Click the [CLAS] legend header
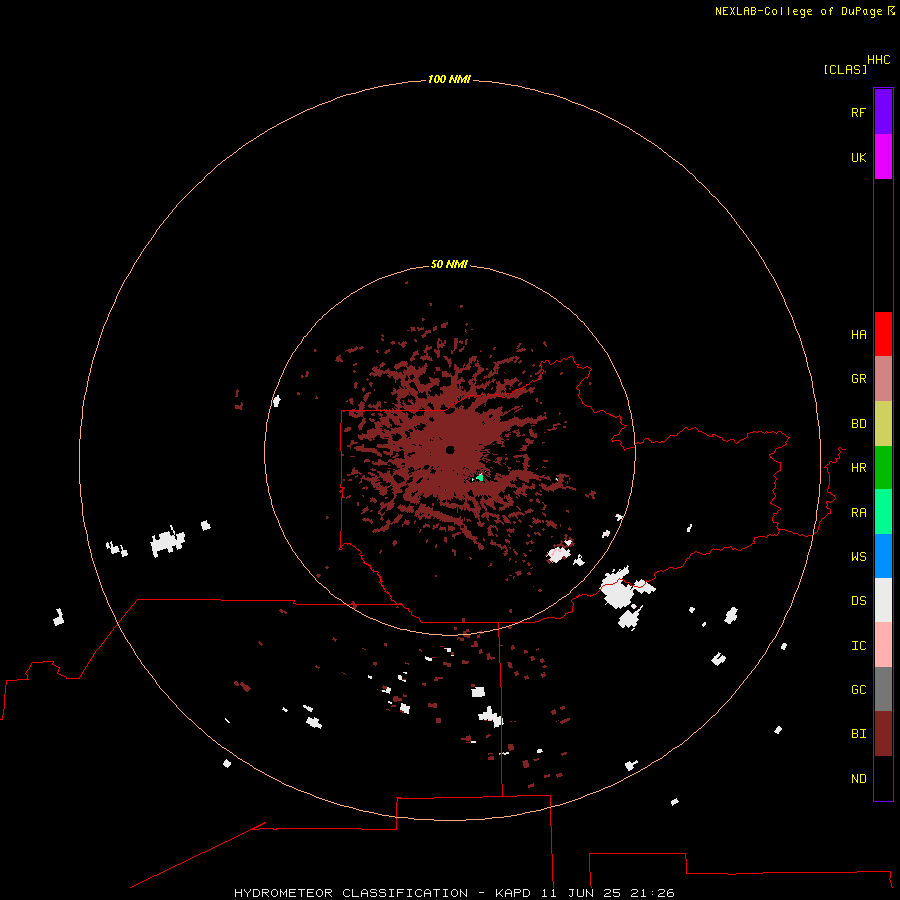This screenshot has height=900, width=900. (845, 69)
